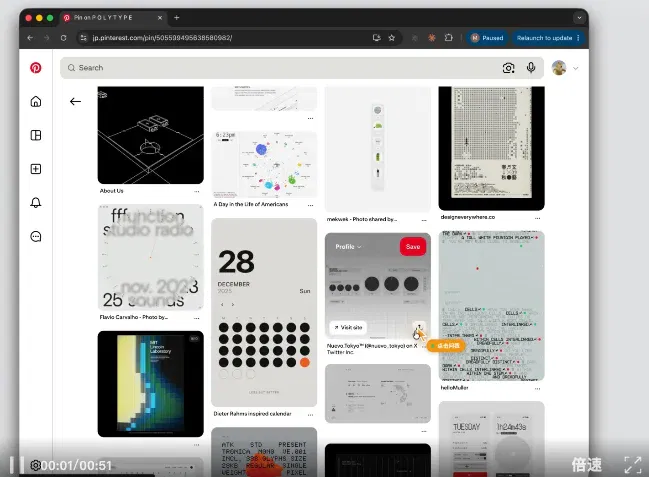Screen dimensions: 649x477
Task: Open the Pinterest Home feed icon
Action: [36, 101]
